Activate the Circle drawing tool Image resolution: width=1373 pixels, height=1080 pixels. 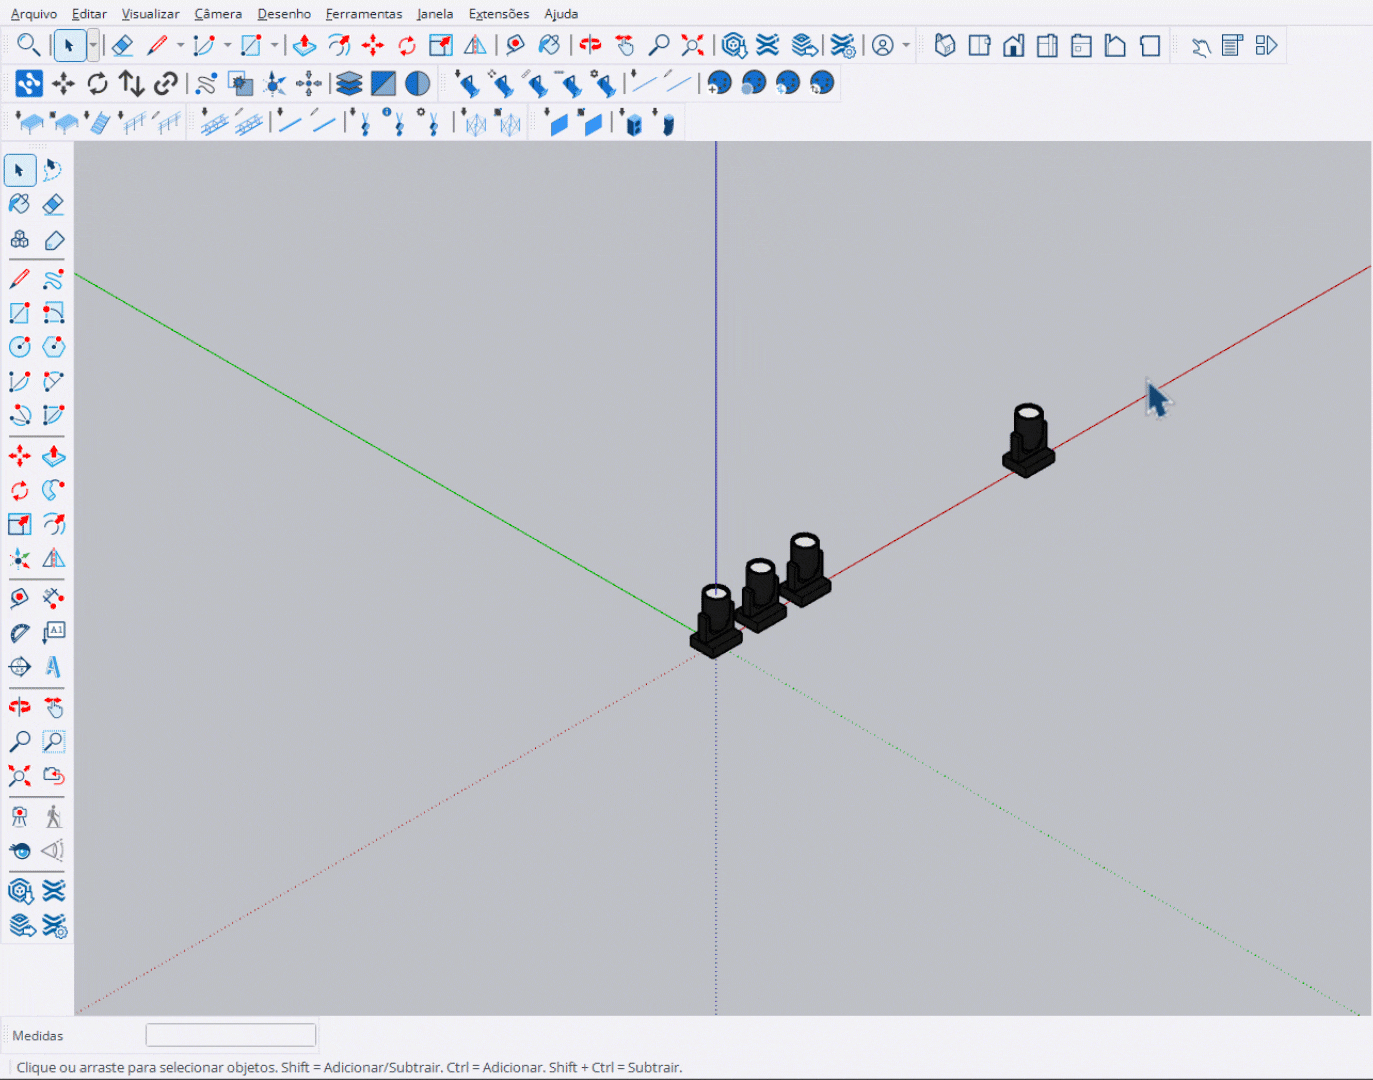pos(19,347)
